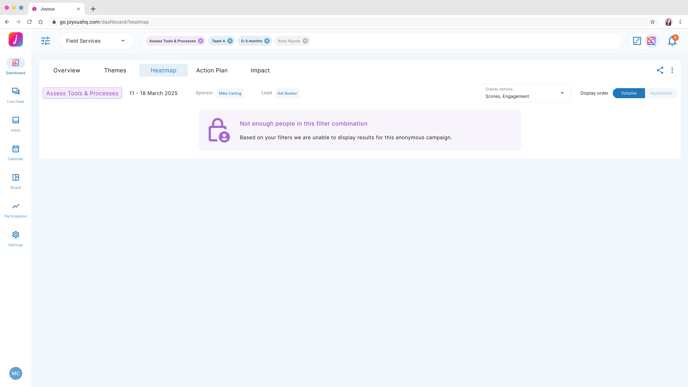
Task: Open the Settings gear in sidebar
Action: 15,235
